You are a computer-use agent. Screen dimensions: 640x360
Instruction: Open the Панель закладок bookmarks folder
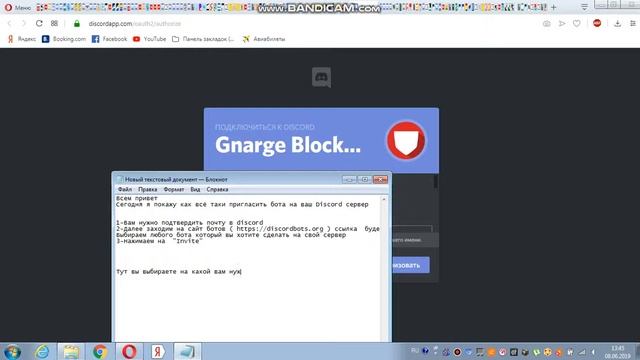tap(203, 39)
